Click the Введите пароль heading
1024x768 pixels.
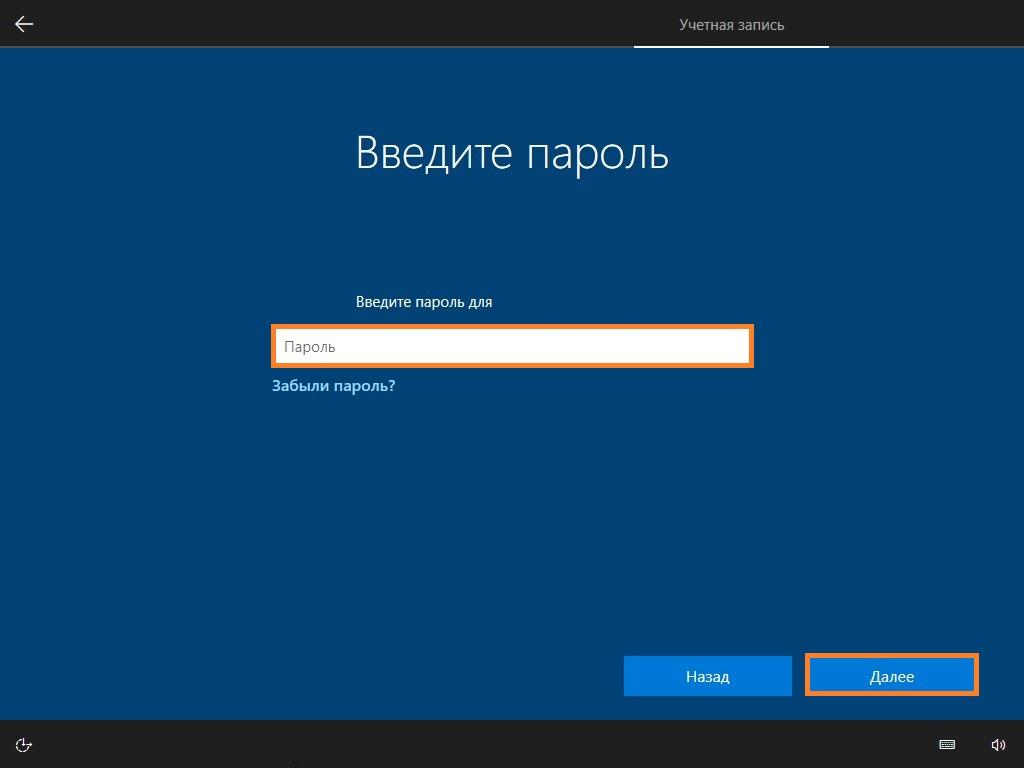point(512,153)
